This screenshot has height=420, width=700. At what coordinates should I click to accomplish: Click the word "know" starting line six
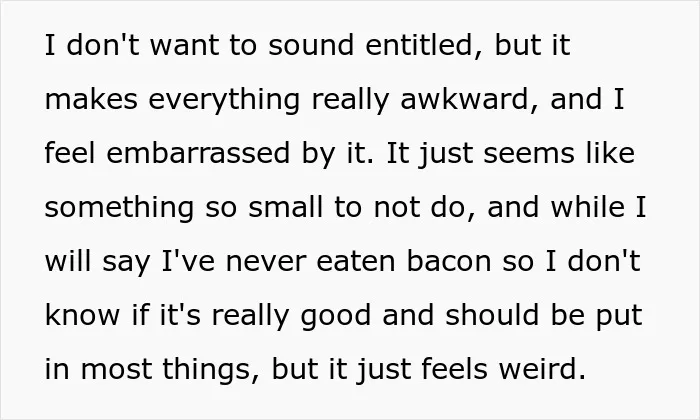coord(83,315)
